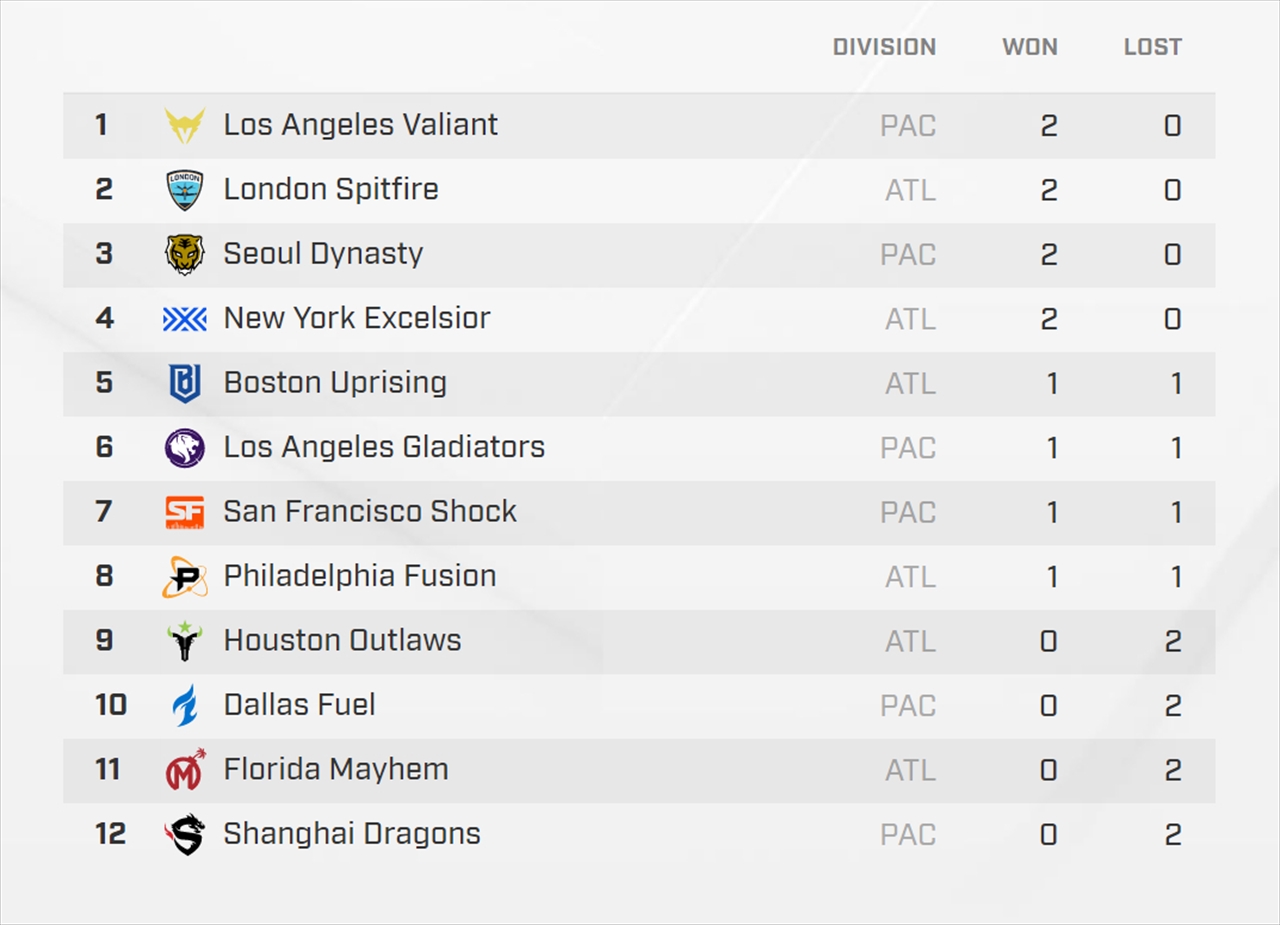This screenshot has height=925, width=1280.
Task: Select the Florida Mayhem team name
Action: [x=336, y=770]
